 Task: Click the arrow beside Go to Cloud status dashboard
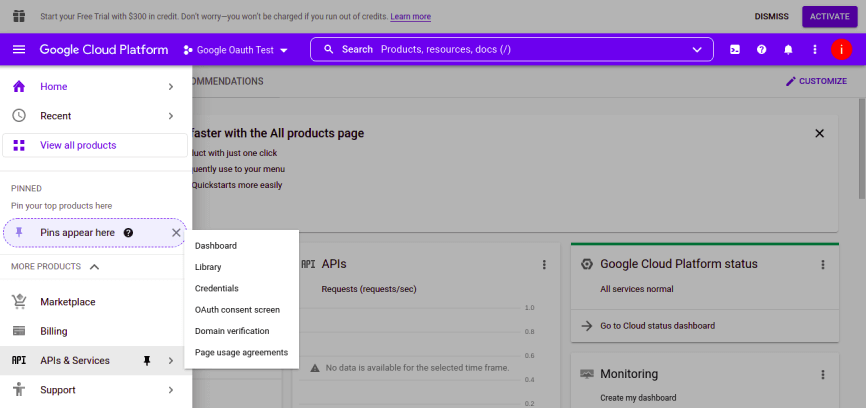pos(587,326)
